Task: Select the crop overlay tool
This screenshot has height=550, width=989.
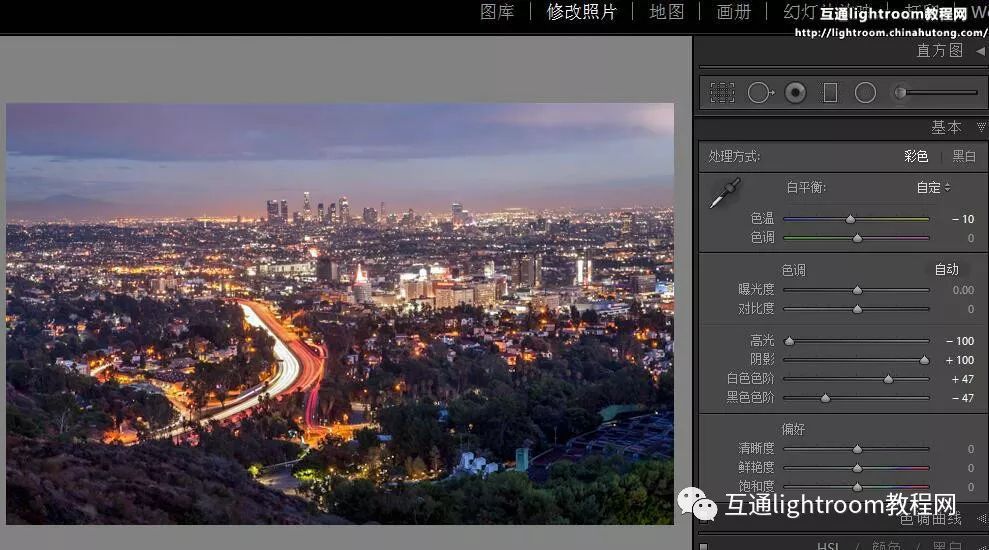Action: click(x=722, y=93)
